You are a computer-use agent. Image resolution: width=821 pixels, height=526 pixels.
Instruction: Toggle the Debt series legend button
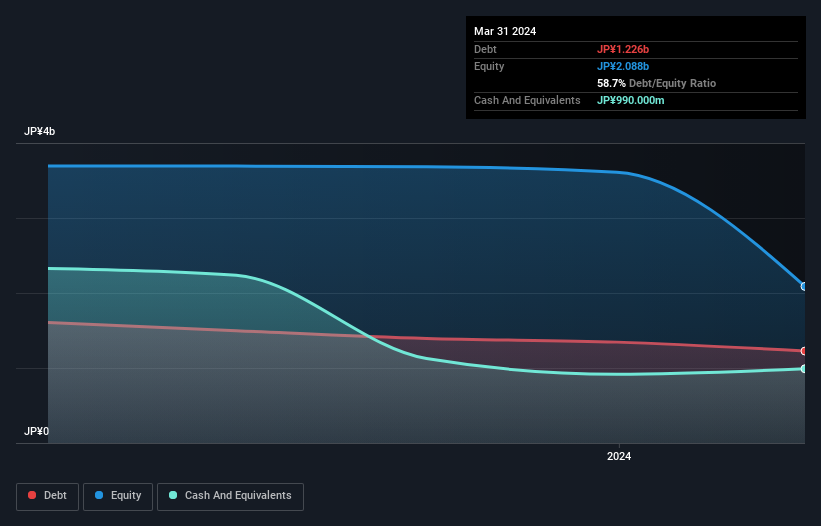pos(47,496)
